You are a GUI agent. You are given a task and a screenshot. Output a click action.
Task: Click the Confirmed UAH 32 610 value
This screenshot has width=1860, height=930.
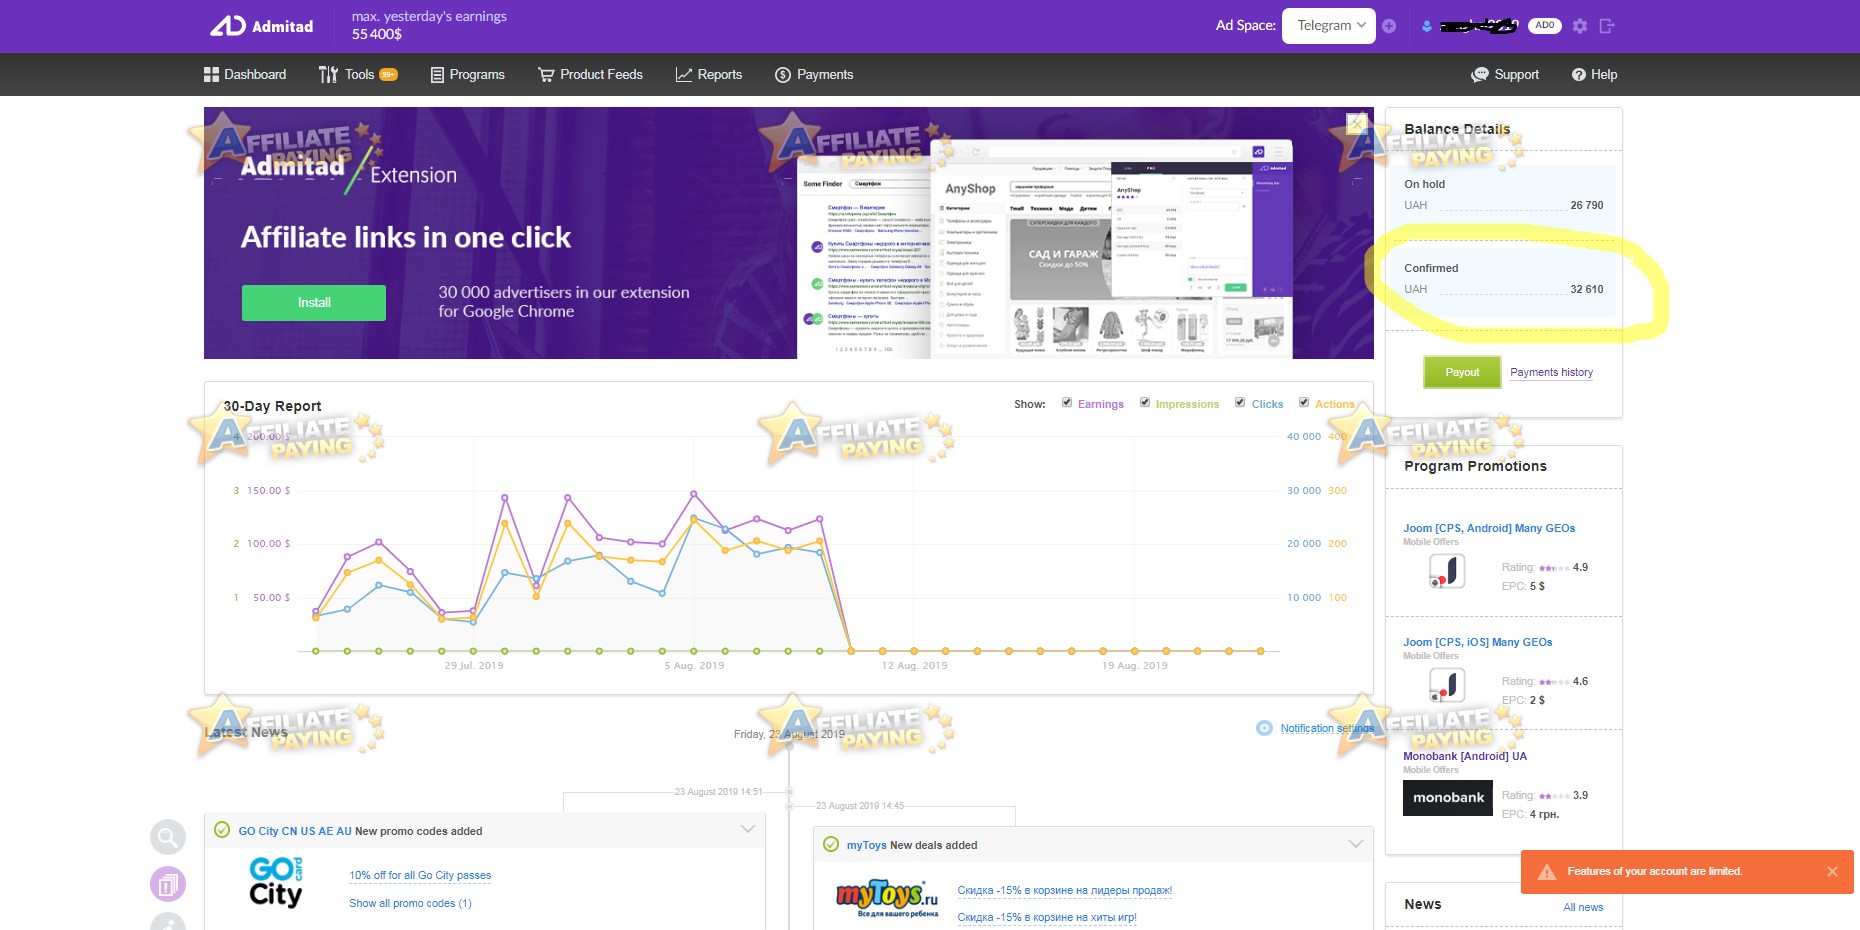[1586, 289]
